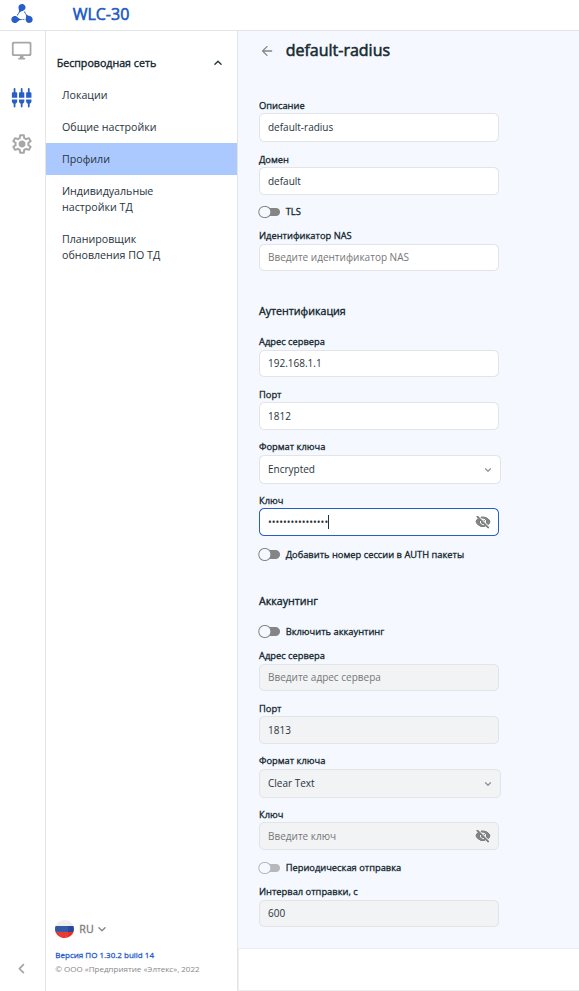Viewport: 579px width, 991px height.
Task: Collapse the sidebar with bottom-left chevron
Action: (x=21, y=968)
